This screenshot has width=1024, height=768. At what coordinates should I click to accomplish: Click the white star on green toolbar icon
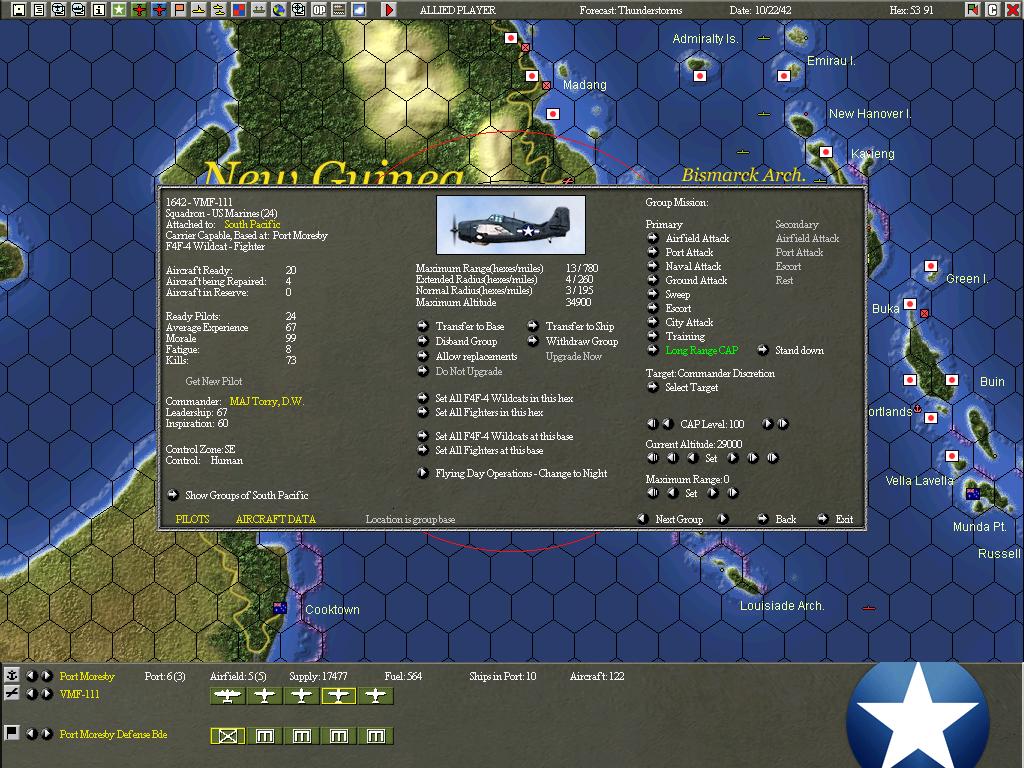click(x=119, y=9)
